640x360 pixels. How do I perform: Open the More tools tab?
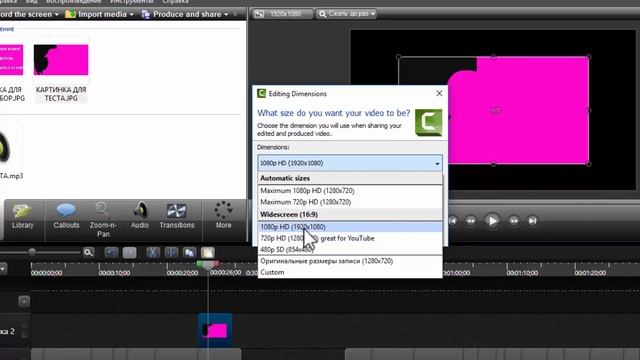click(x=223, y=216)
